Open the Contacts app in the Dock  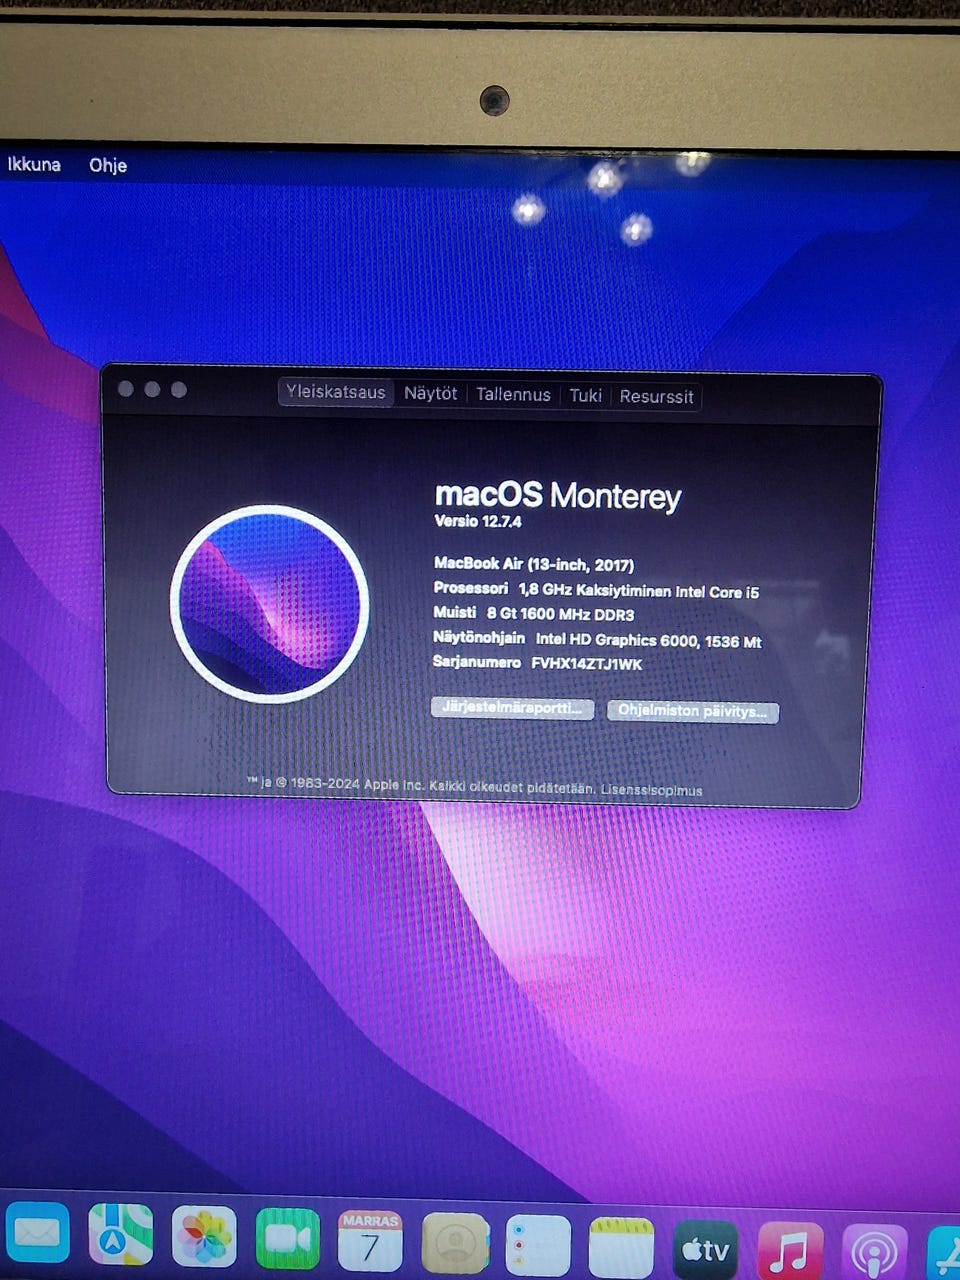[456, 1244]
